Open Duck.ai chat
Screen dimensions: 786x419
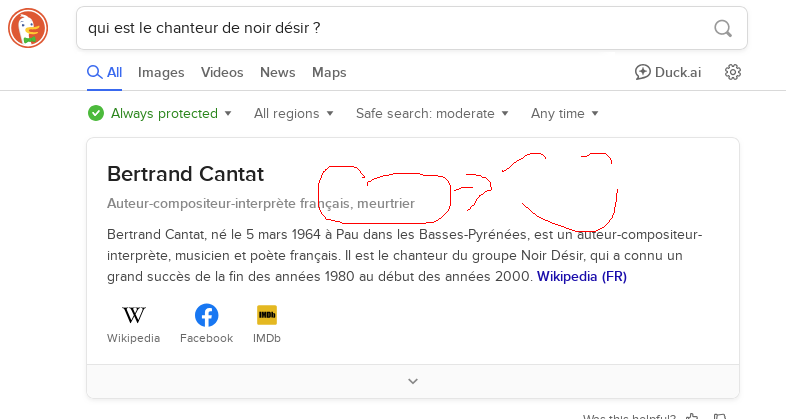668,72
